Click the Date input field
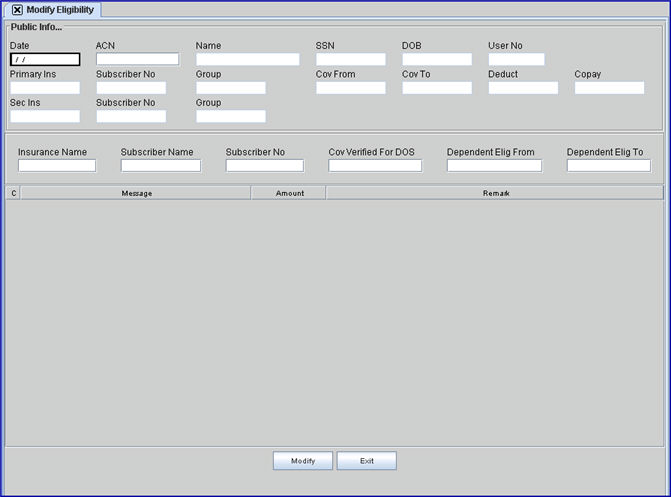Viewport: 671px width, 497px height. (x=45, y=60)
